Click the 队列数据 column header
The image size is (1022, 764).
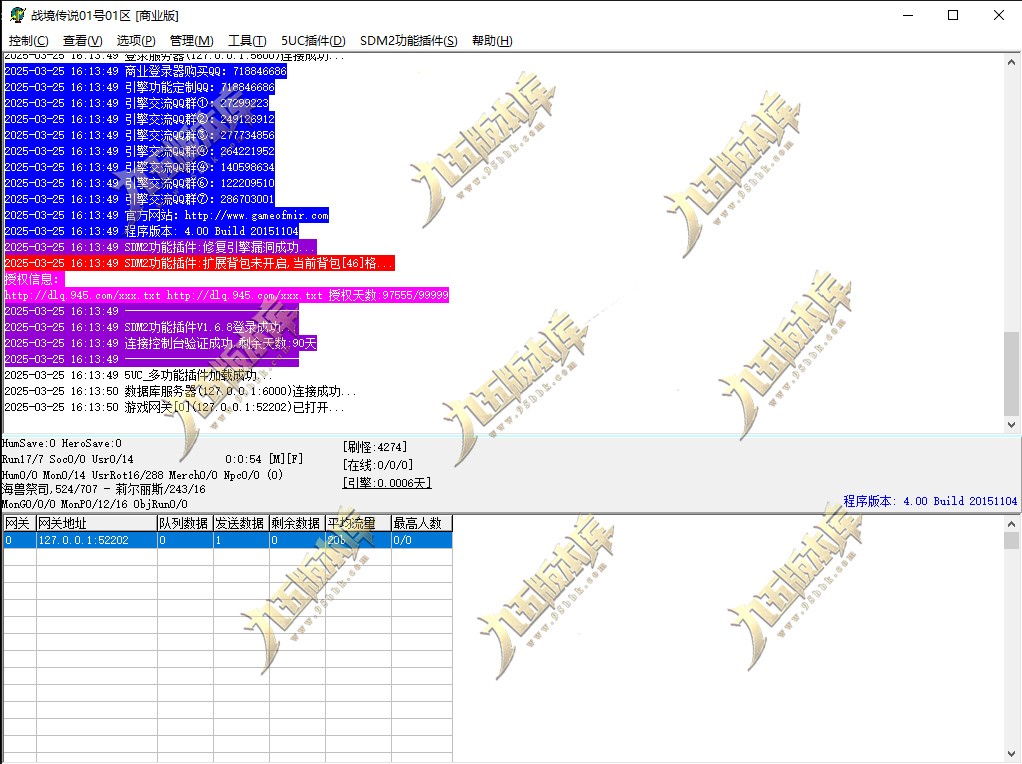point(185,523)
